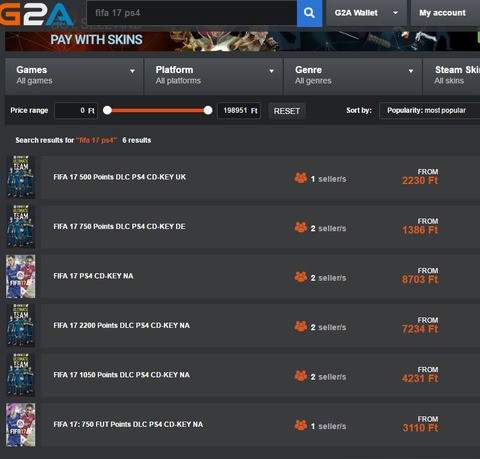Click the 6 results count text
Image resolution: width=480 pixels, height=459 pixels.
[137, 140]
